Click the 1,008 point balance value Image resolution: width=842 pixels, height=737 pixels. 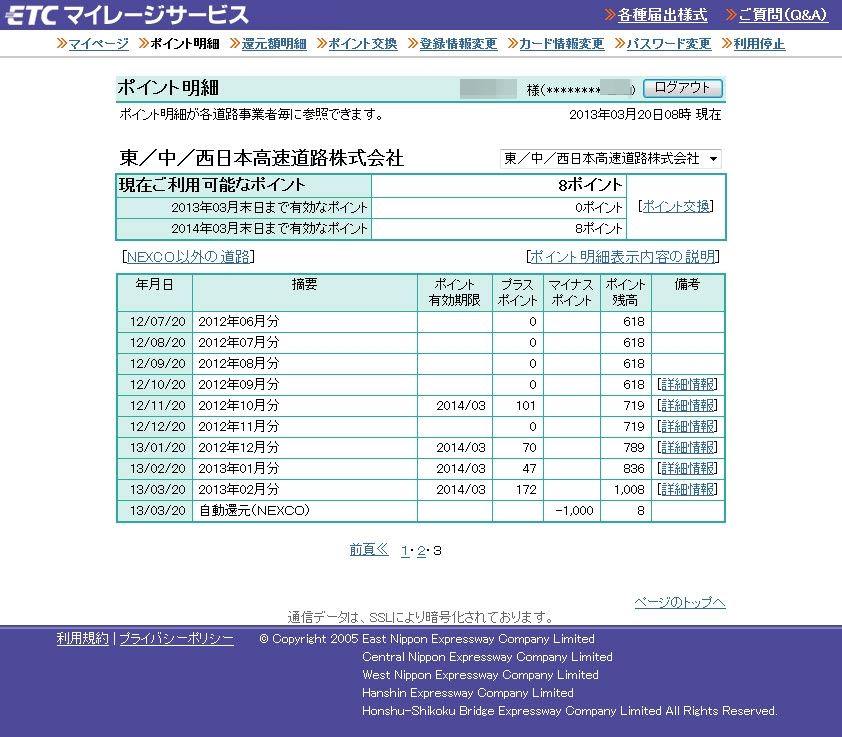point(629,489)
